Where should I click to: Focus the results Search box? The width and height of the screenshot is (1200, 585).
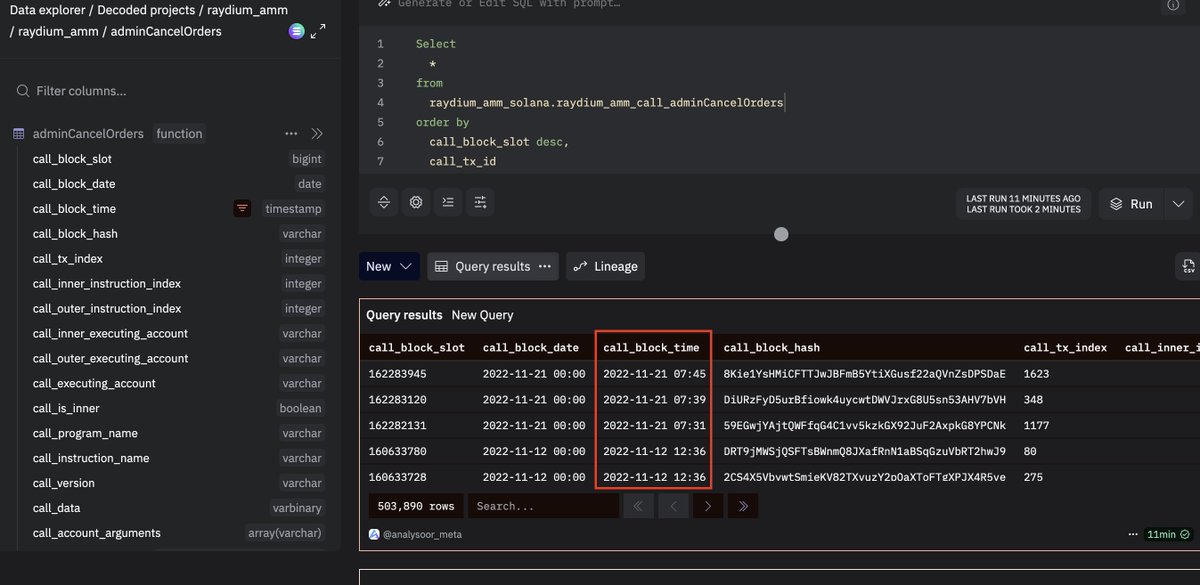[542, 506]
